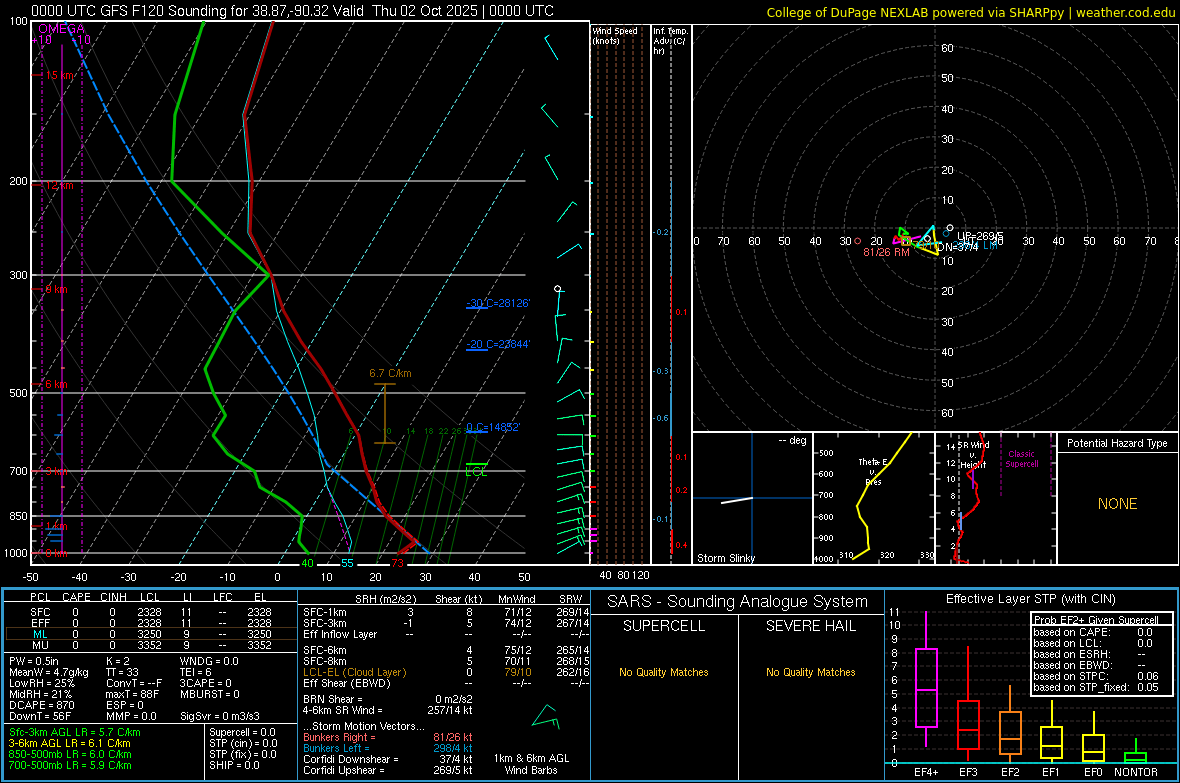Click the 850-500mb LR = 6.0 C/km line
This screenshot has height=783, width=1180.
tap(70, 754)
